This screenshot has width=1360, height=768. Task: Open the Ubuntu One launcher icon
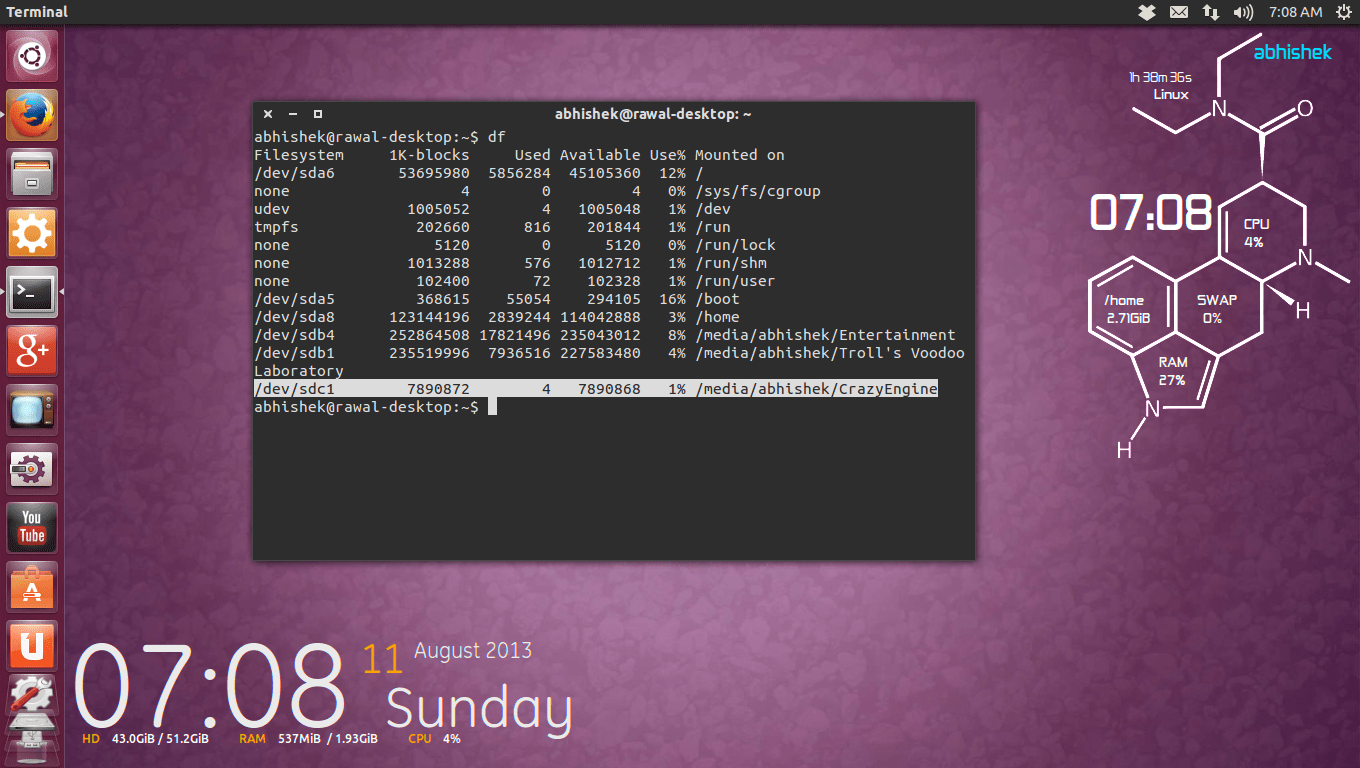coord(32,646)
